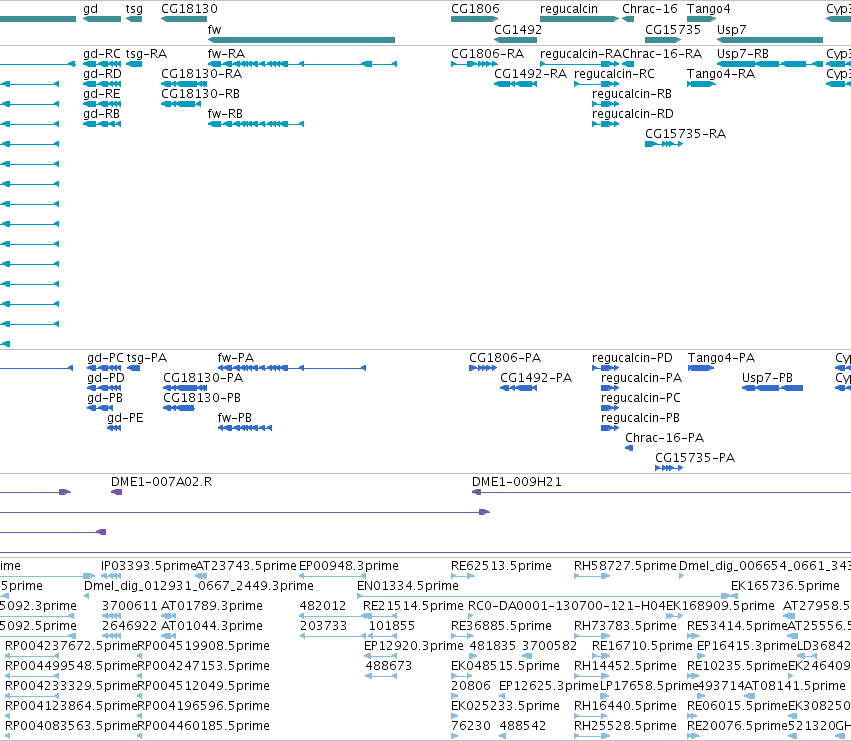Select transcript regucalcin-RA
The image size is (851, 741).
pyautogui.click(x=580, y=64)
